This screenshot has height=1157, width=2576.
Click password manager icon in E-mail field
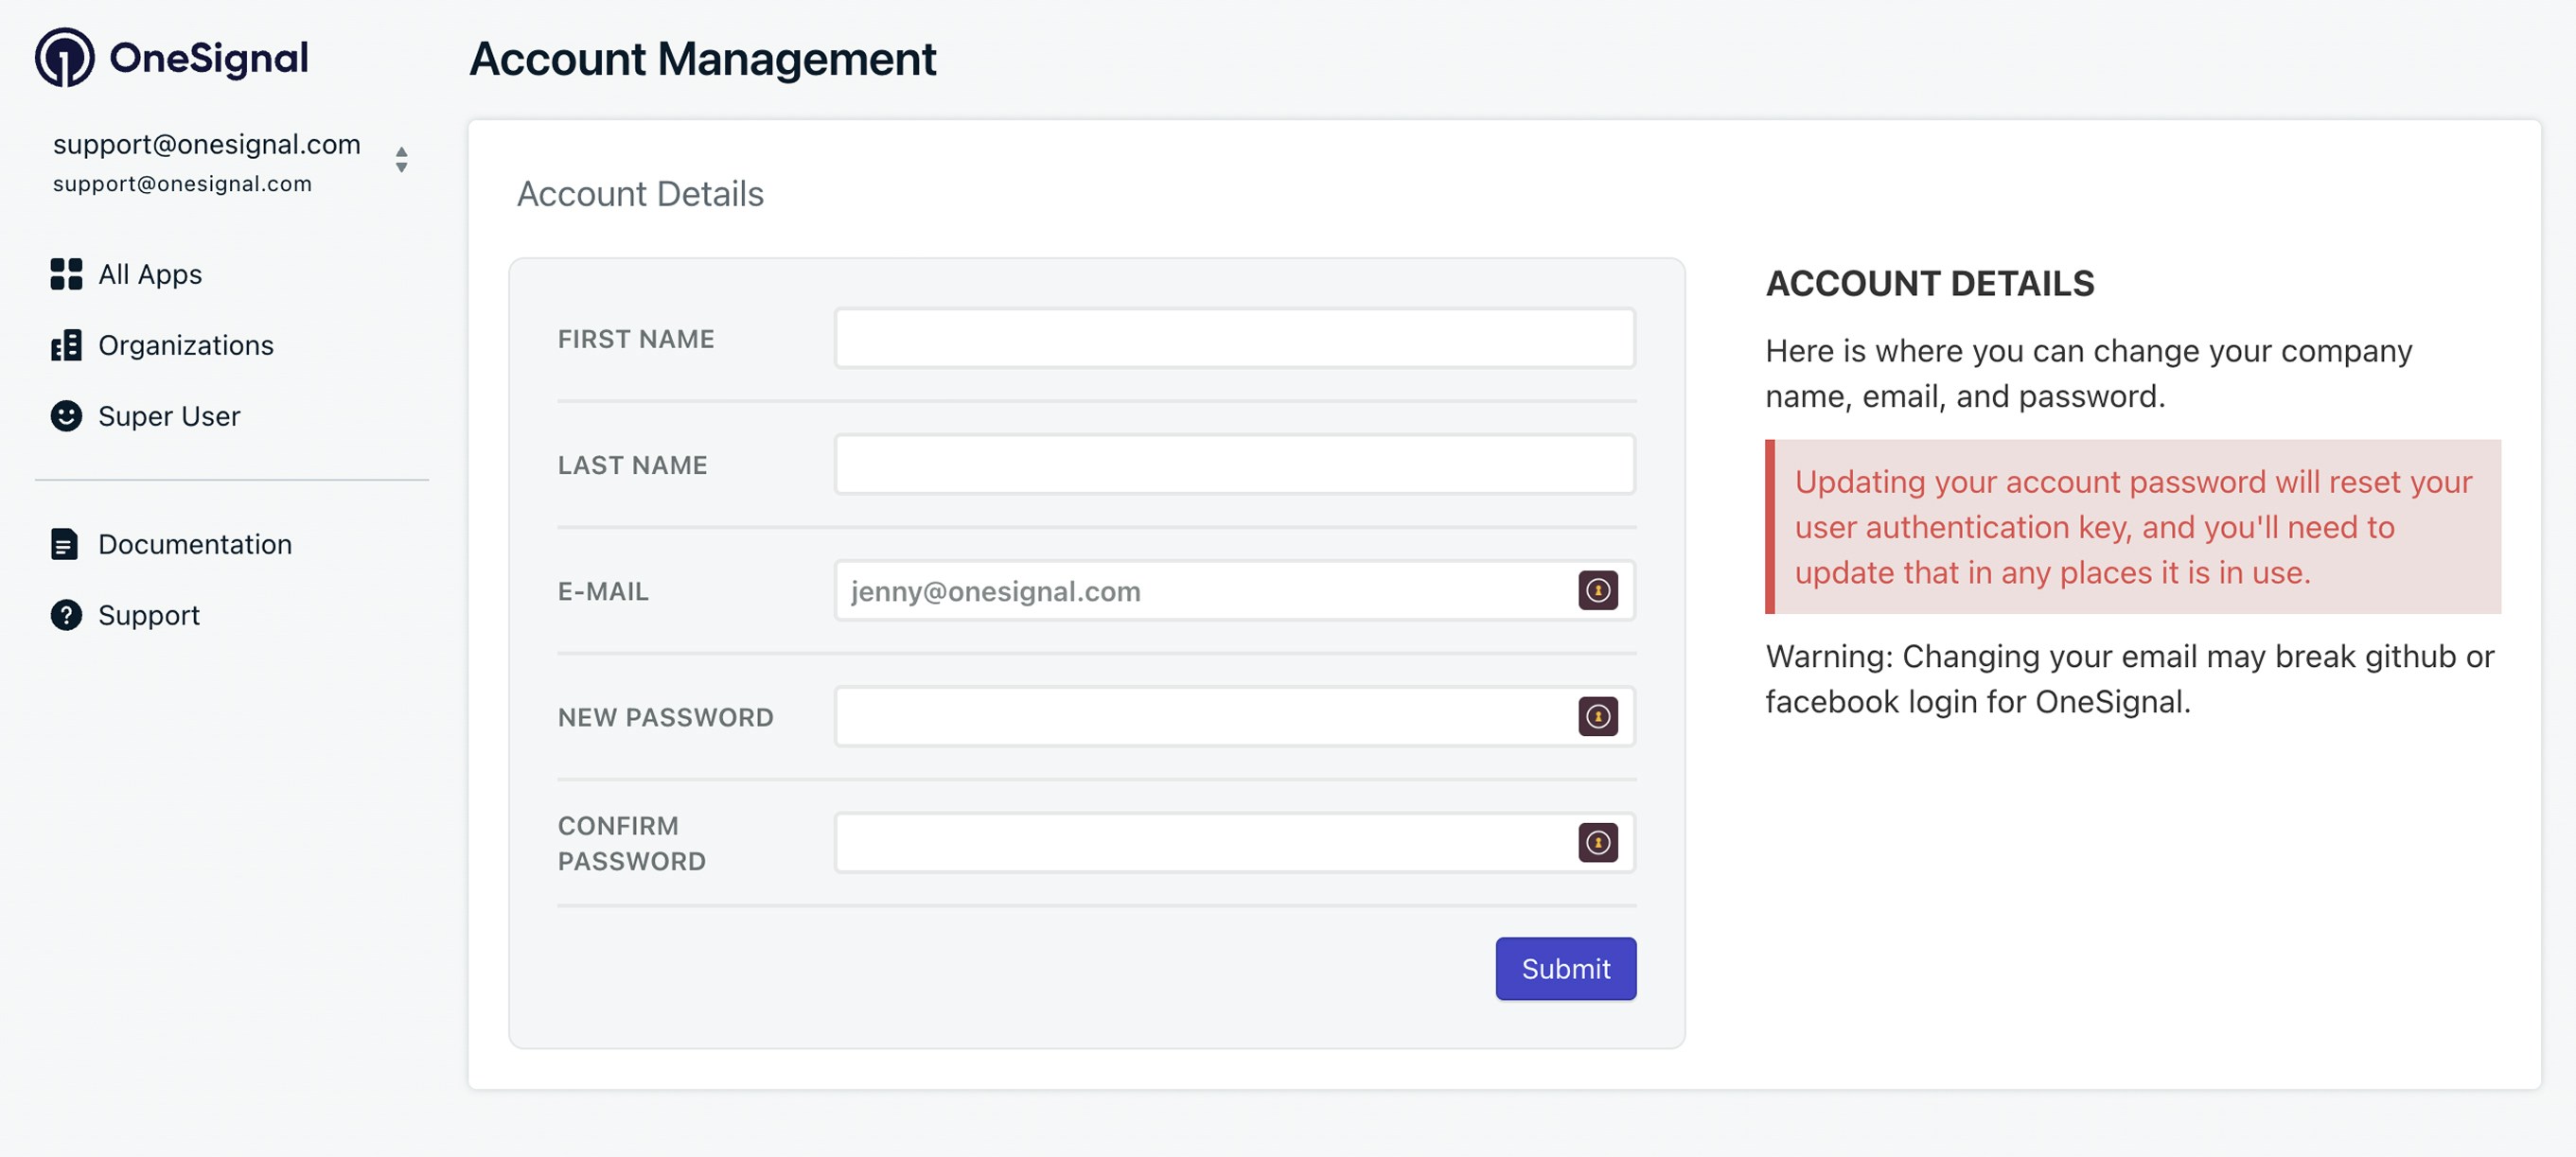tap(1597, 591)
